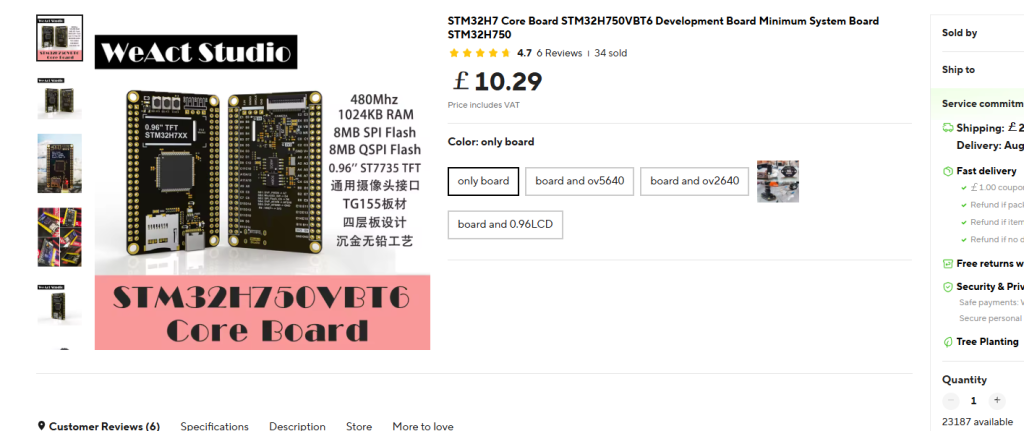The width and height of the screenshot is (1024, 431).
Task: Select the photo color variant thumbnail
Action: coord(778,182)
